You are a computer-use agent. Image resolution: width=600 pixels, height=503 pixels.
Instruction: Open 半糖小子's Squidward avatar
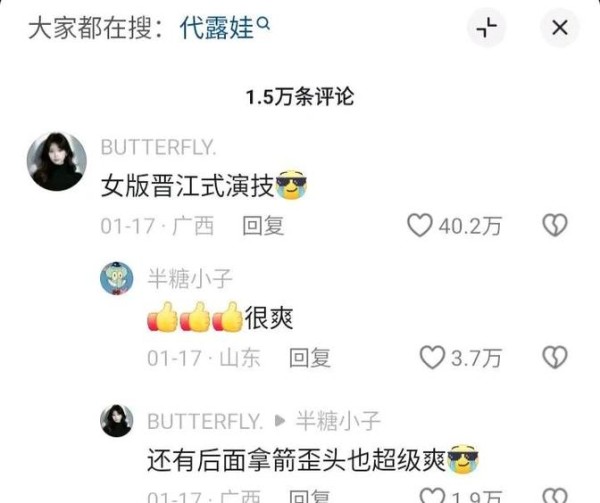click(x=117, y=278)
